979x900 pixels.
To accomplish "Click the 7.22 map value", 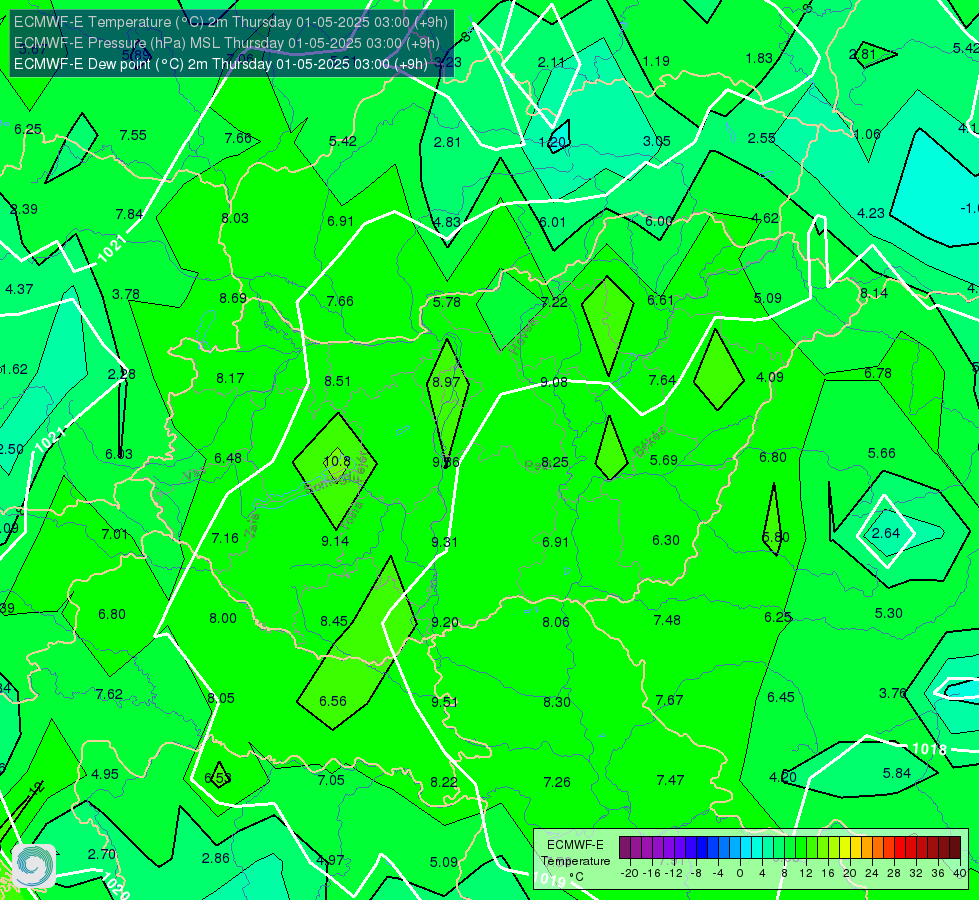I will [x=554, y=302].
